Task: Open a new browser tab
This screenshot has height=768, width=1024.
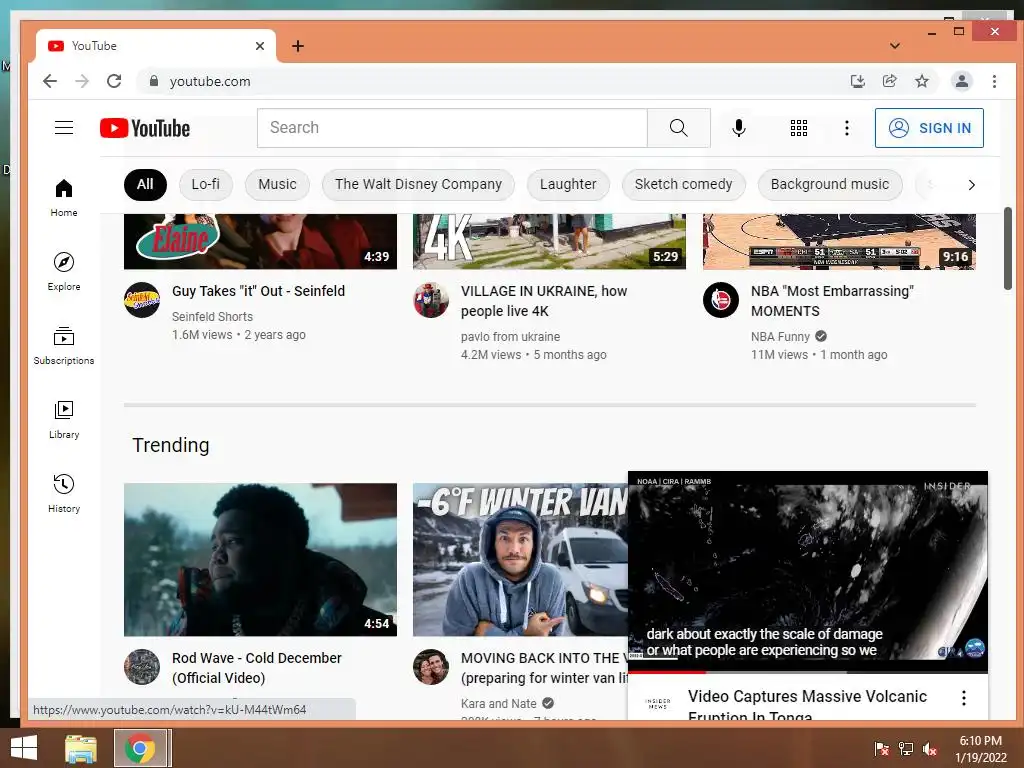Action: pos(298,46)
